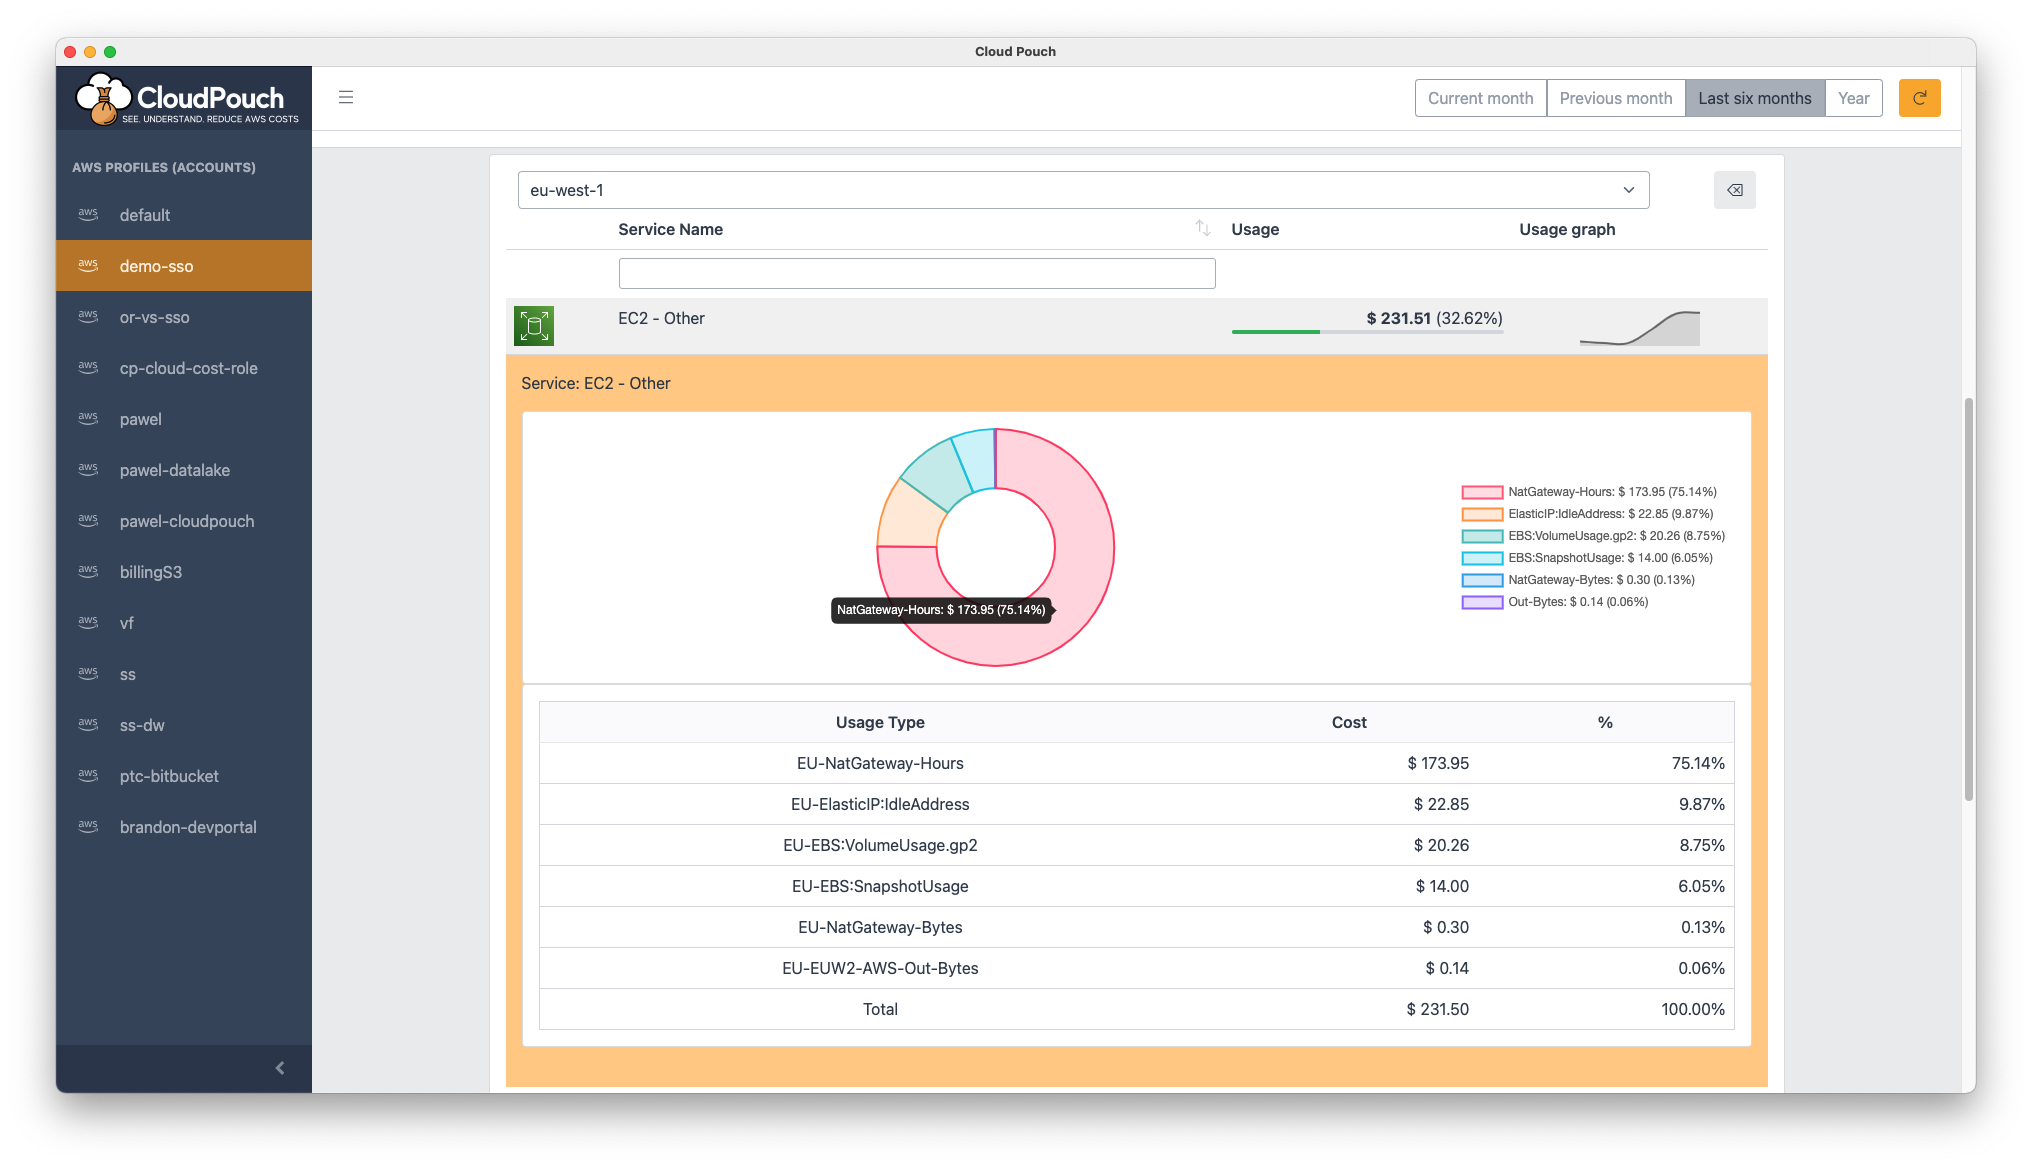Click the Service Name filter input field
Viewport: 2032px width, 1167px height.
(x=916, y=273)
